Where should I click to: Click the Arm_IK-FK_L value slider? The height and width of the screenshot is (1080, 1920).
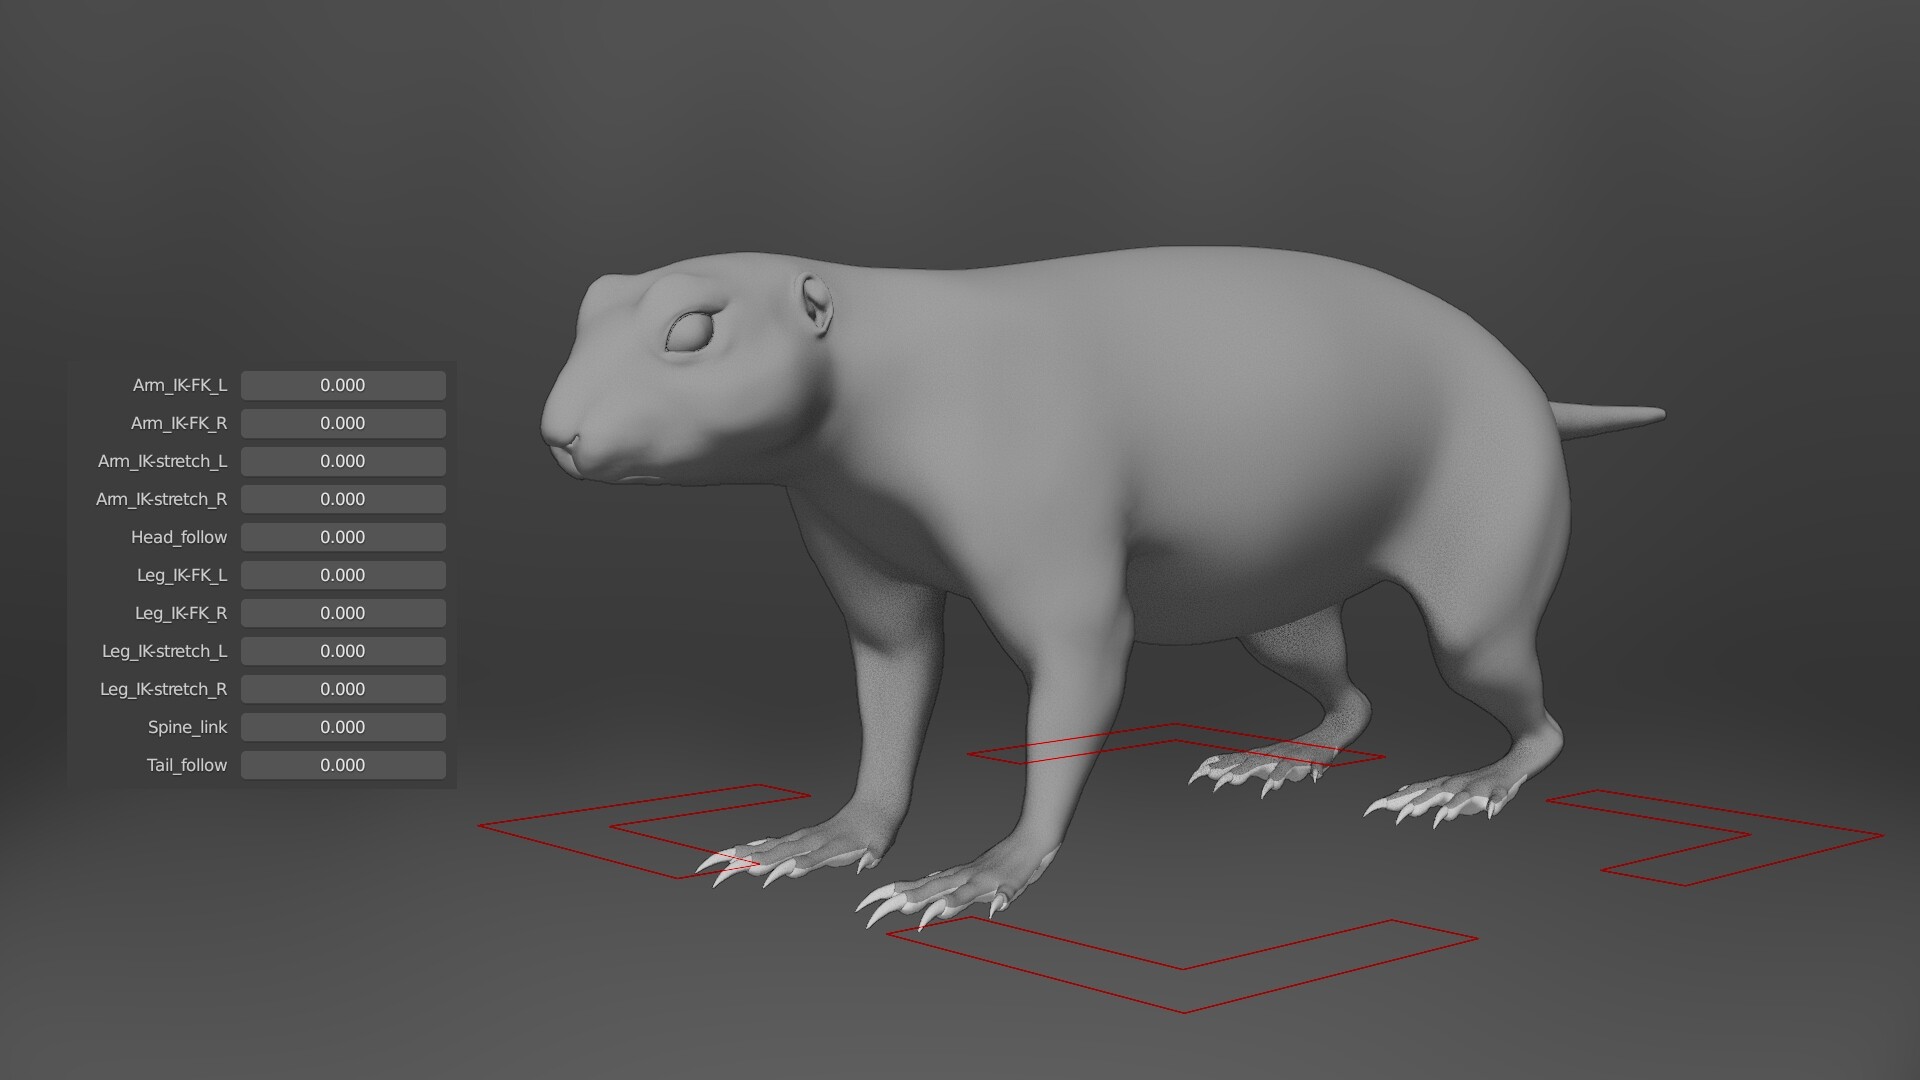click(343, 385)
